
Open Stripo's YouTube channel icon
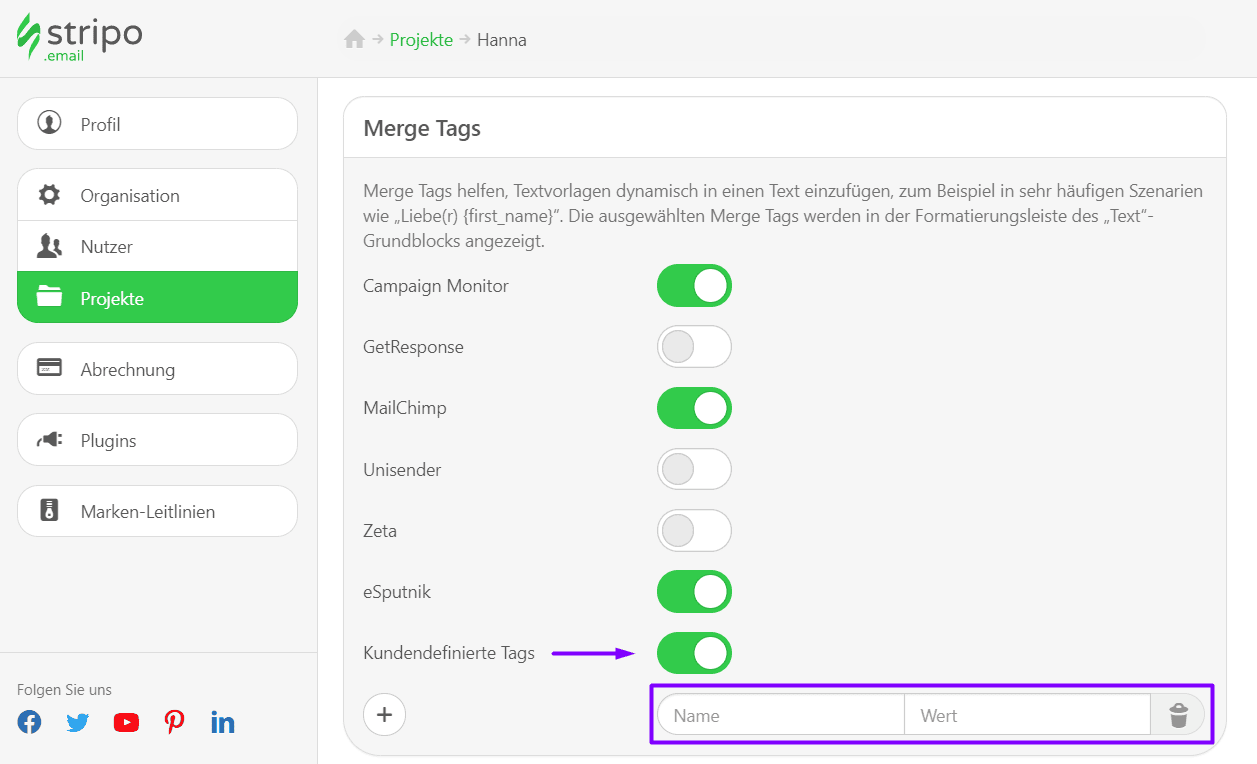[126, 721]
